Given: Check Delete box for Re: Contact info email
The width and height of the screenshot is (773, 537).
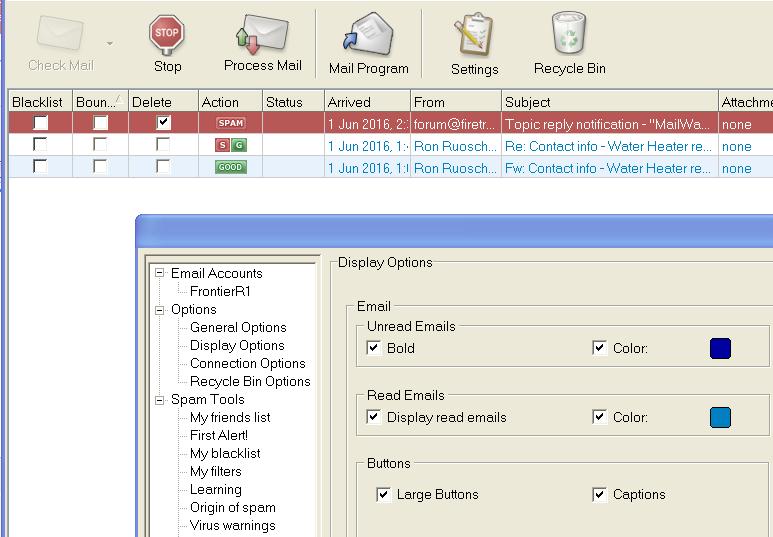Looking at the screenshot, I should (x=163, y=144).
